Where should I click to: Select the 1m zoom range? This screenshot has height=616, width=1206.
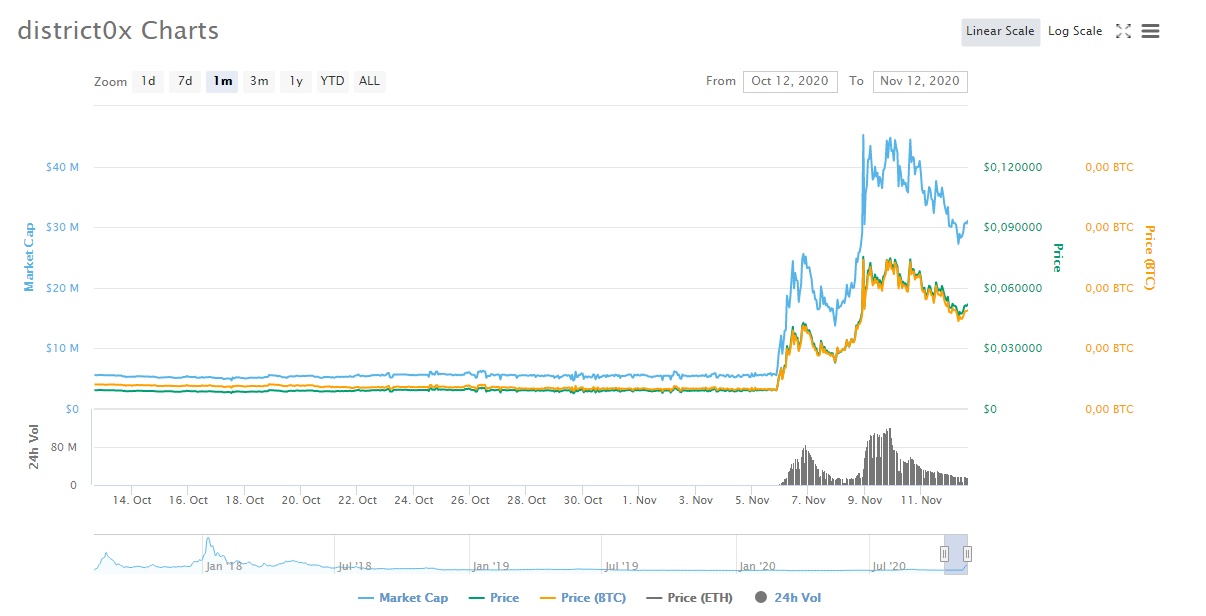coord(222,81)
